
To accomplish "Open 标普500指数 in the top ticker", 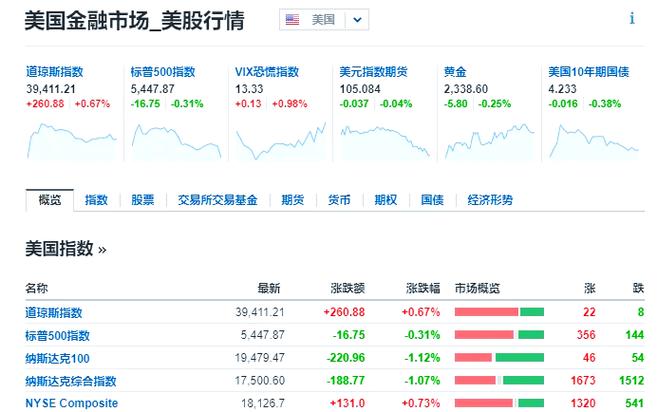I will pyautogui.click(x=163, y=72).
